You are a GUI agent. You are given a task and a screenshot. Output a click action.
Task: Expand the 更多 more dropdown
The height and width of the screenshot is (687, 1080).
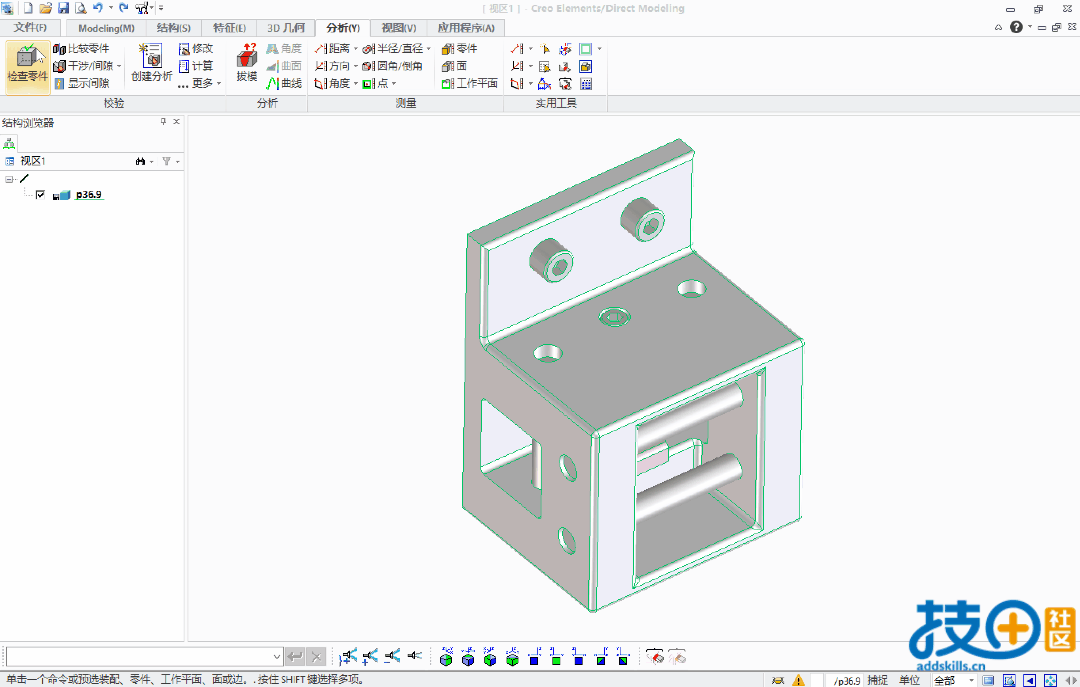tap(200, 83)
